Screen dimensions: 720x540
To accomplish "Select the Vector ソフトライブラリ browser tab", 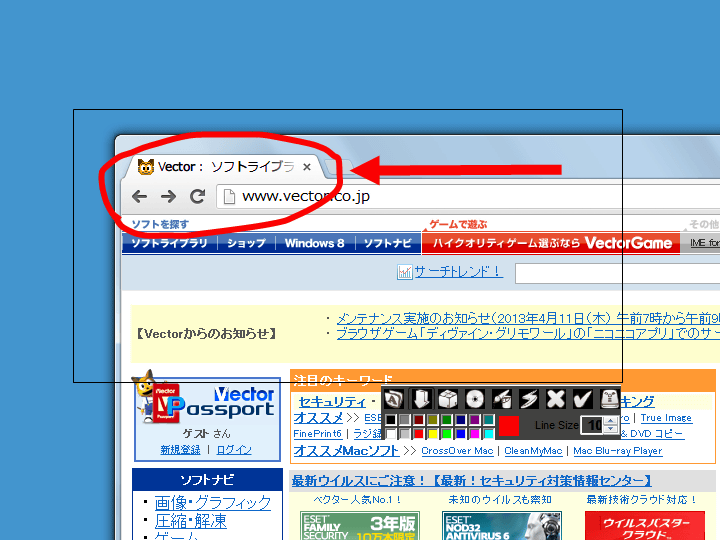I will pyautogui.click(x=224, y=167).
